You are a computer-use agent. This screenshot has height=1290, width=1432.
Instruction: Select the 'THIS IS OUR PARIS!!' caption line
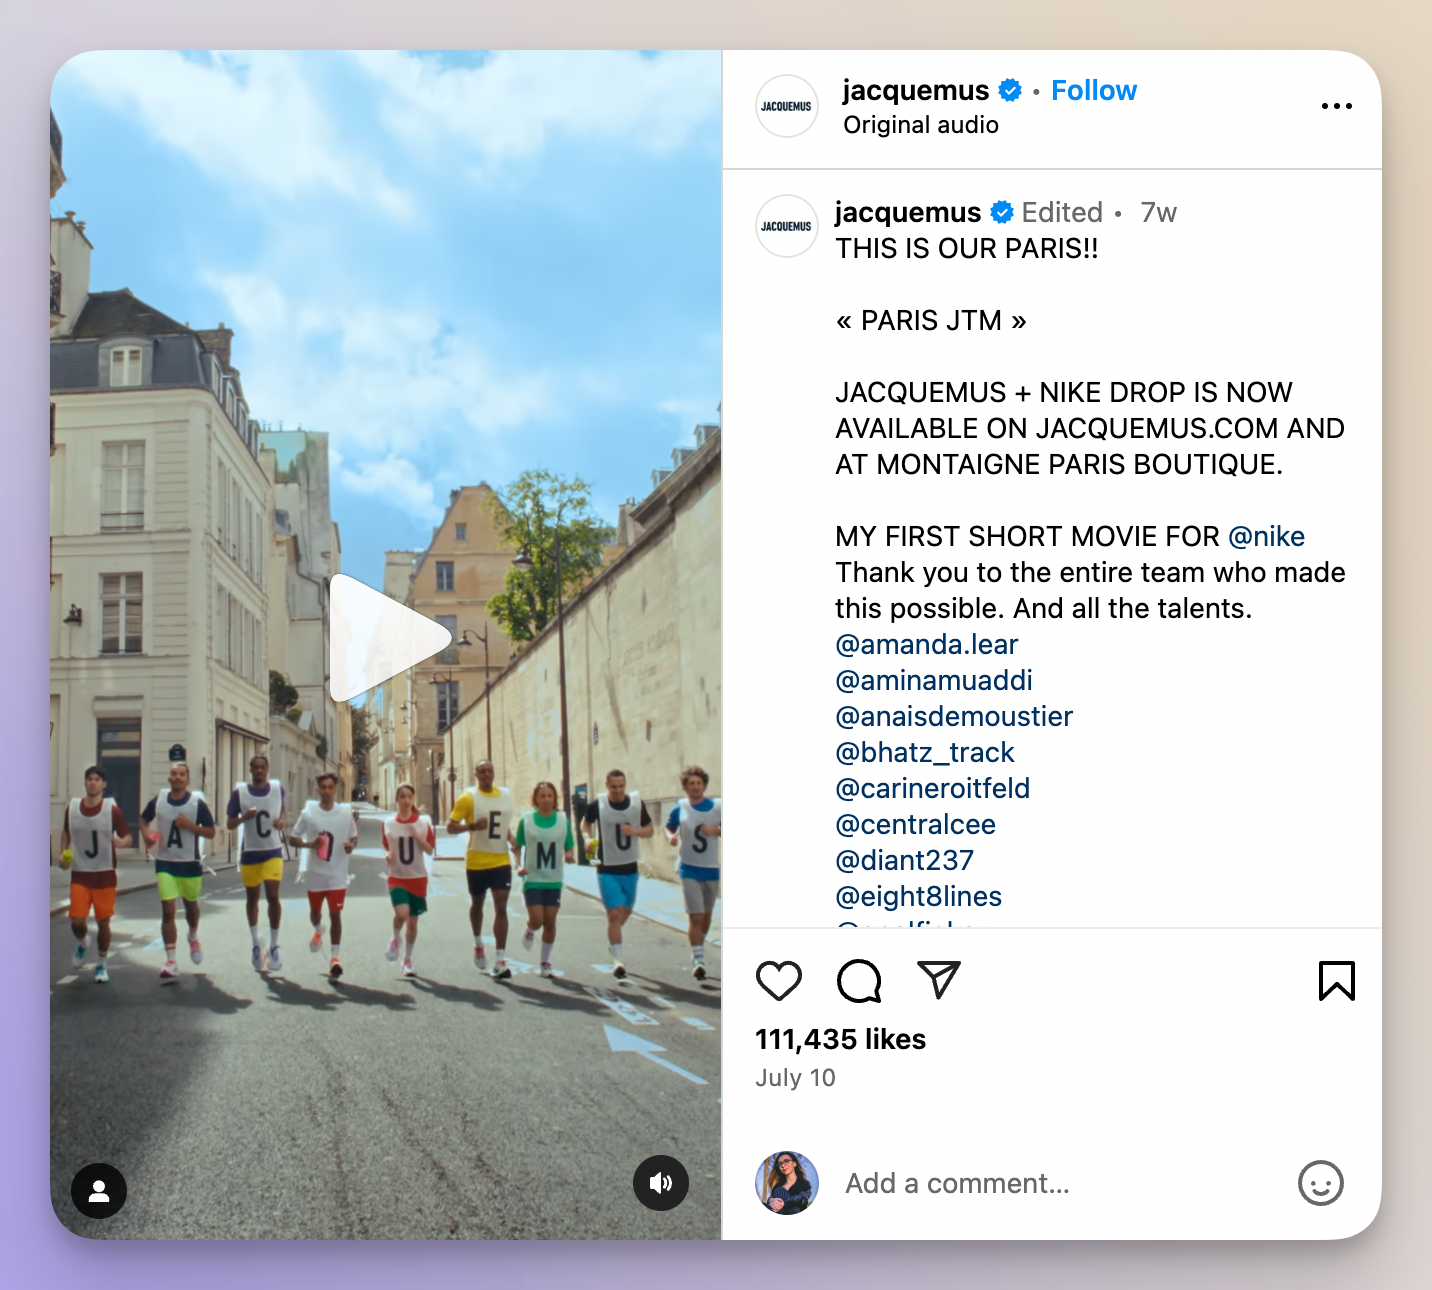click(967, 248)
